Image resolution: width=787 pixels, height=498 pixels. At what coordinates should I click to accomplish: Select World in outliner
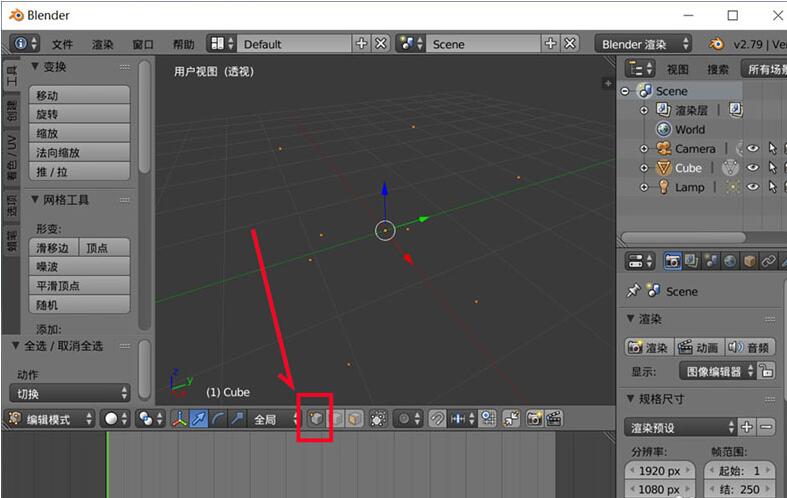[690, 130]
